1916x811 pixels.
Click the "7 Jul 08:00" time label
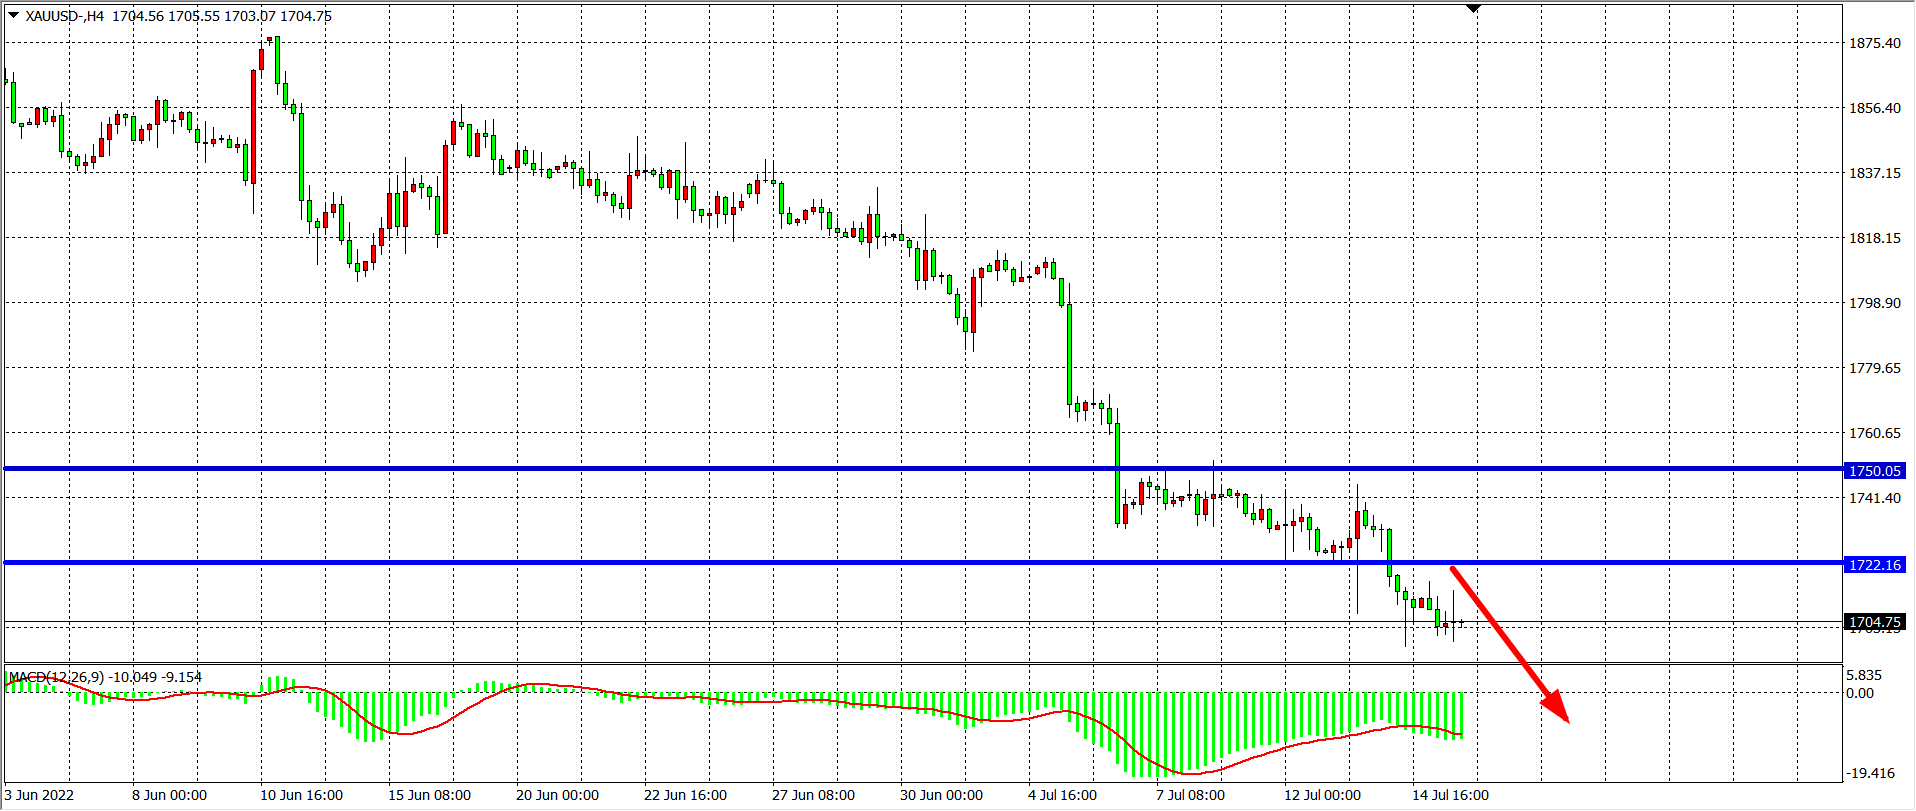1190,795
